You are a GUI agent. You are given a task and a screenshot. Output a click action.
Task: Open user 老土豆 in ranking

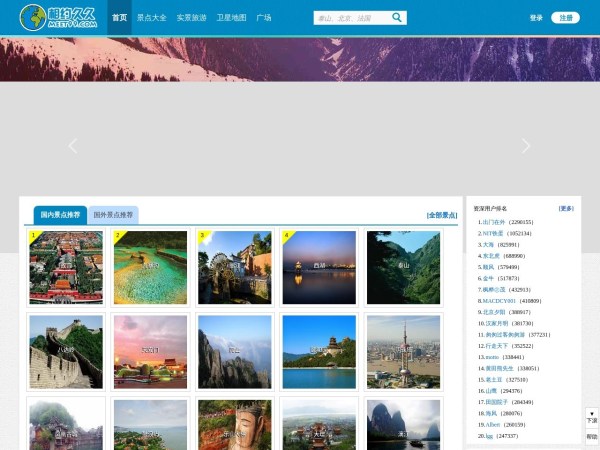point(494,380)
